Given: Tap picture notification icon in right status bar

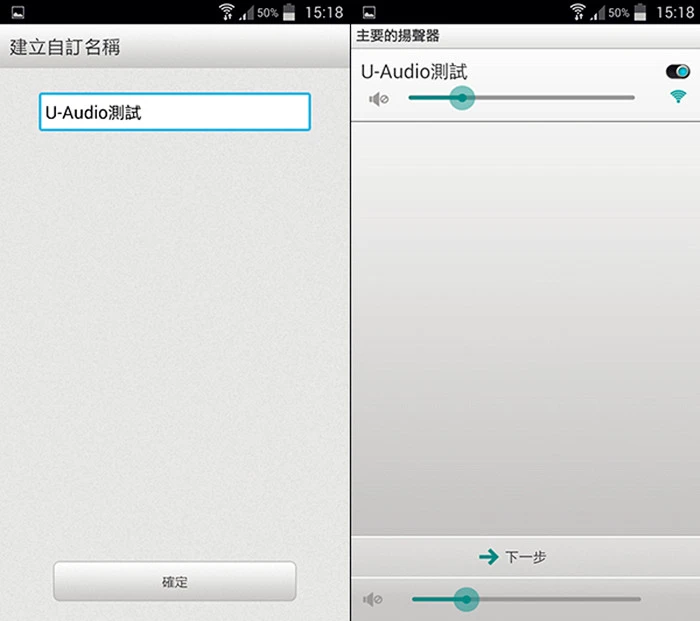Looking at the screenshot, I should point(369,13).
